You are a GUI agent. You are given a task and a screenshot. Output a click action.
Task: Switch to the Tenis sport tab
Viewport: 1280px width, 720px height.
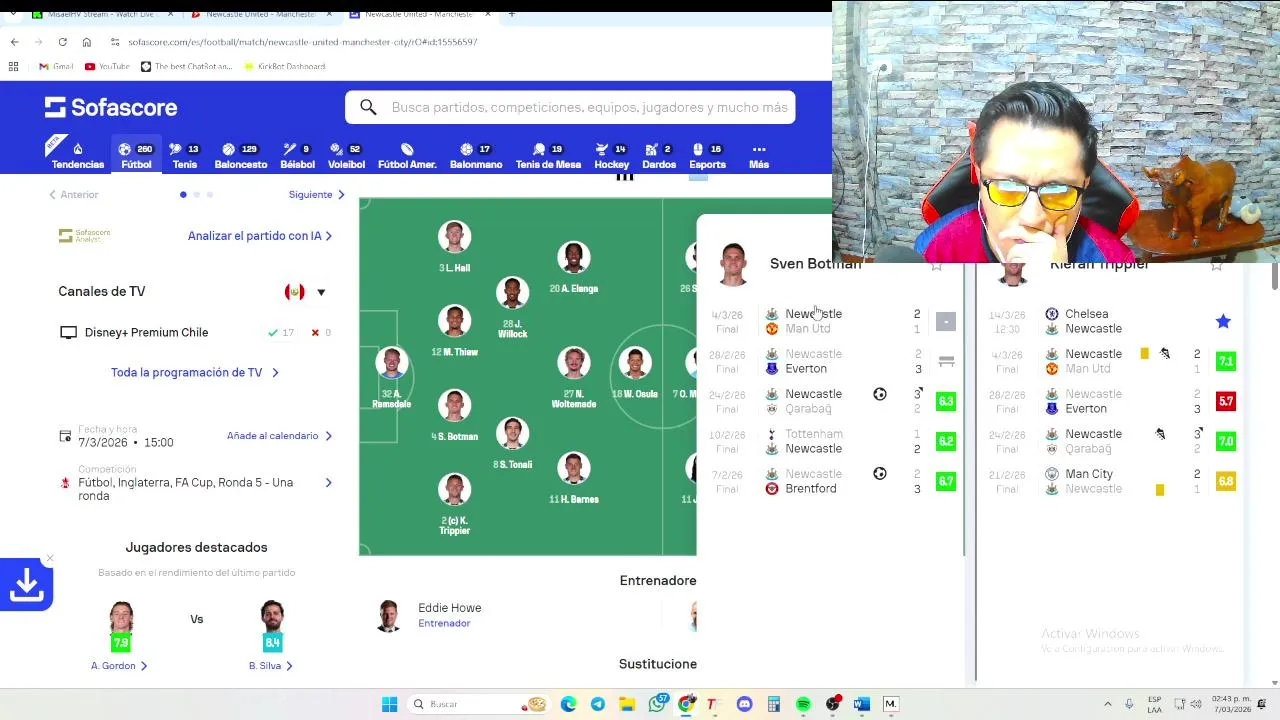click(184, 156)
